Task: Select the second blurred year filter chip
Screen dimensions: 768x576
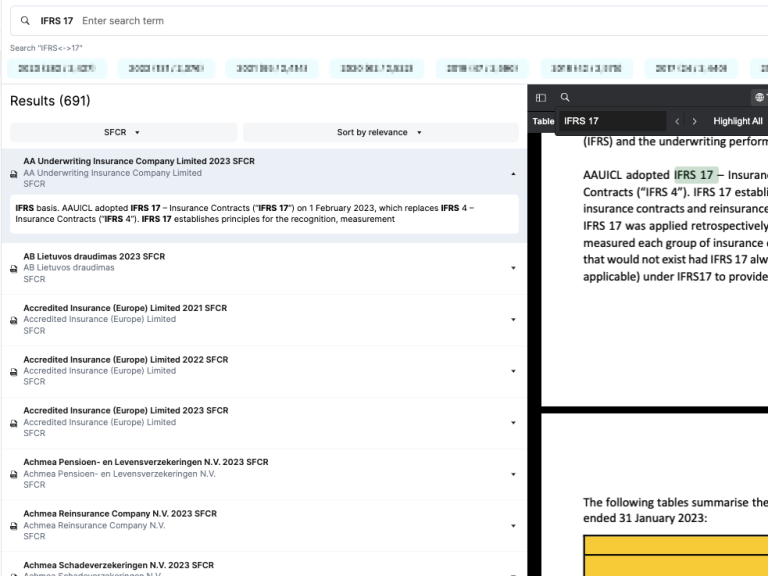Action: [166, 69]
